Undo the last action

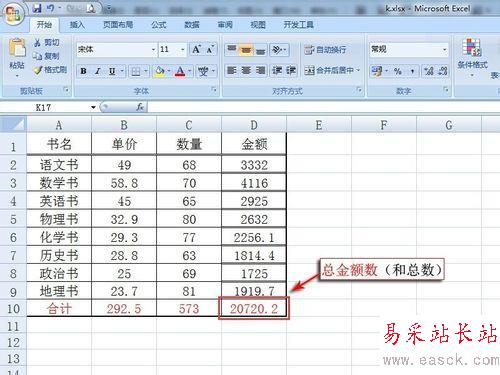coord(51,8)
